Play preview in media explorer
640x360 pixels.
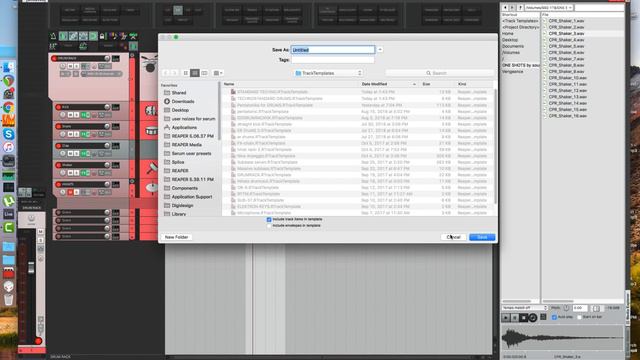click(506, 318)
